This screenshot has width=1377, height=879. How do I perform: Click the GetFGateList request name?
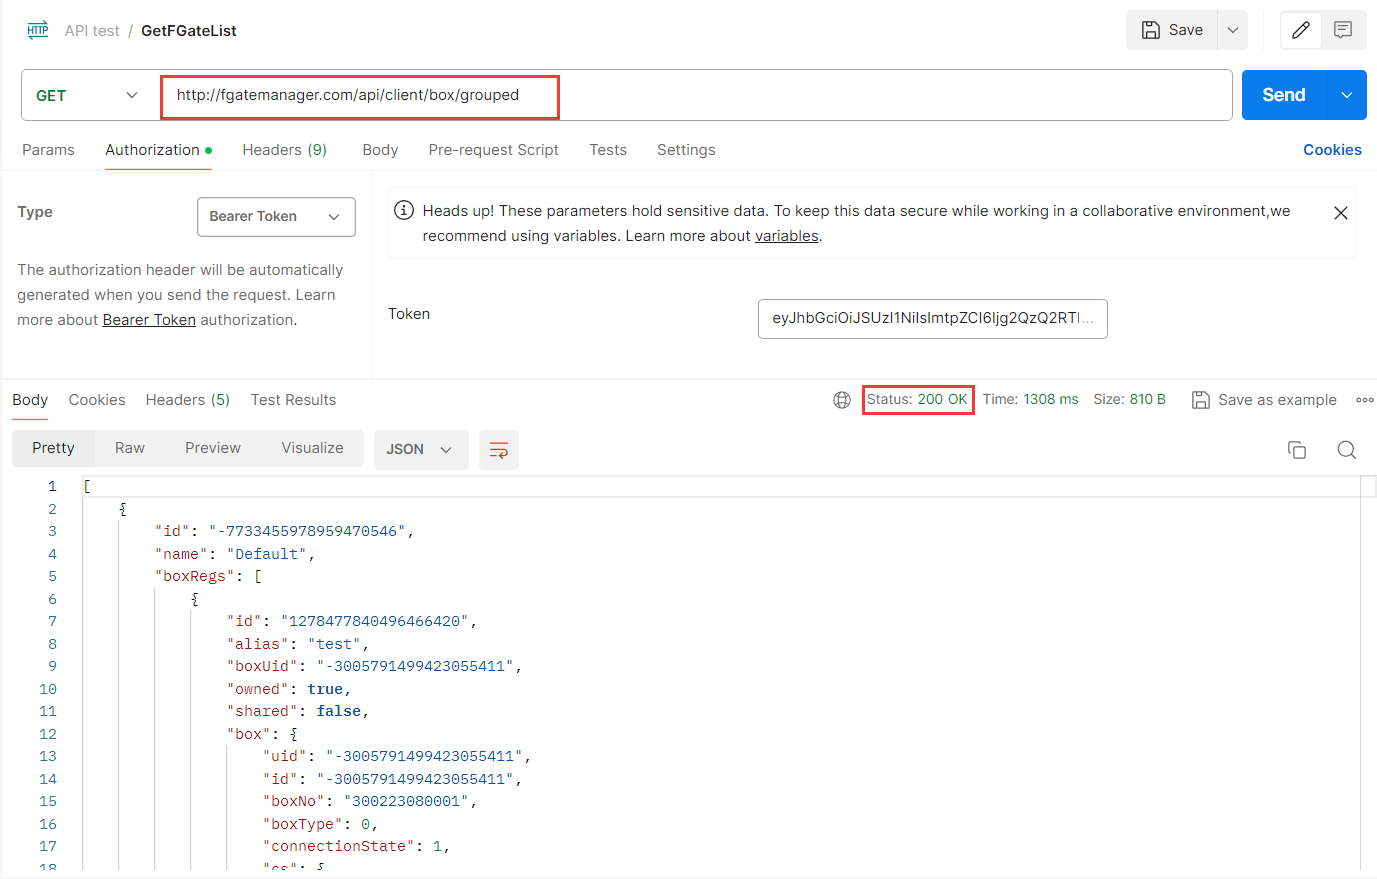189,31
